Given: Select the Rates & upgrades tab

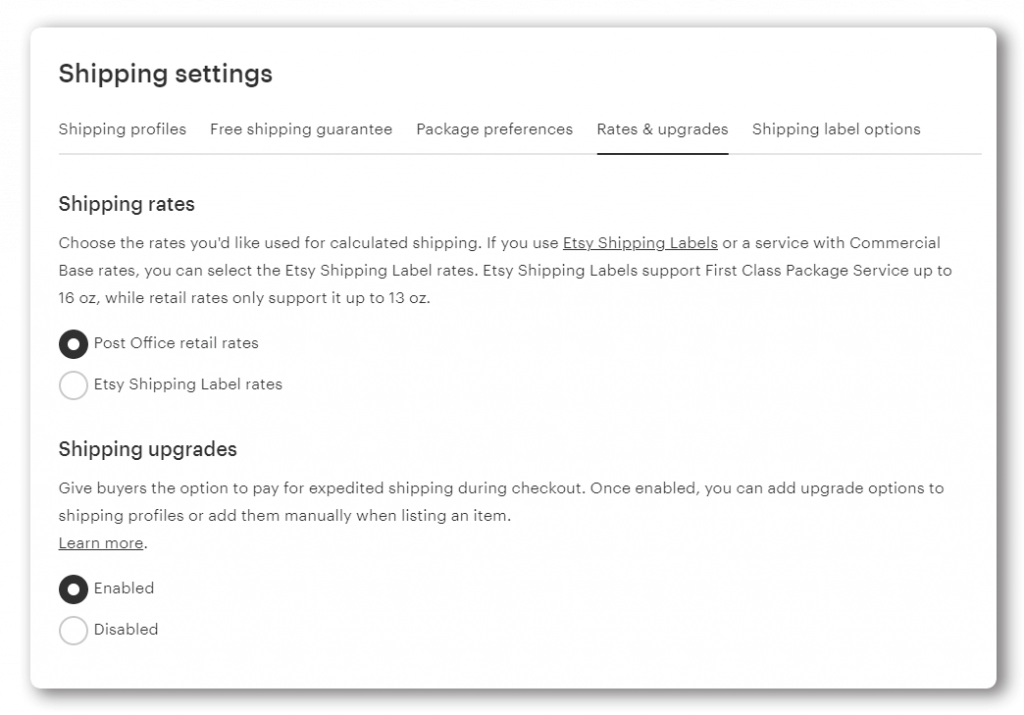Looking at the screenshot, I should pyautogui.click(x=662, y=129).
